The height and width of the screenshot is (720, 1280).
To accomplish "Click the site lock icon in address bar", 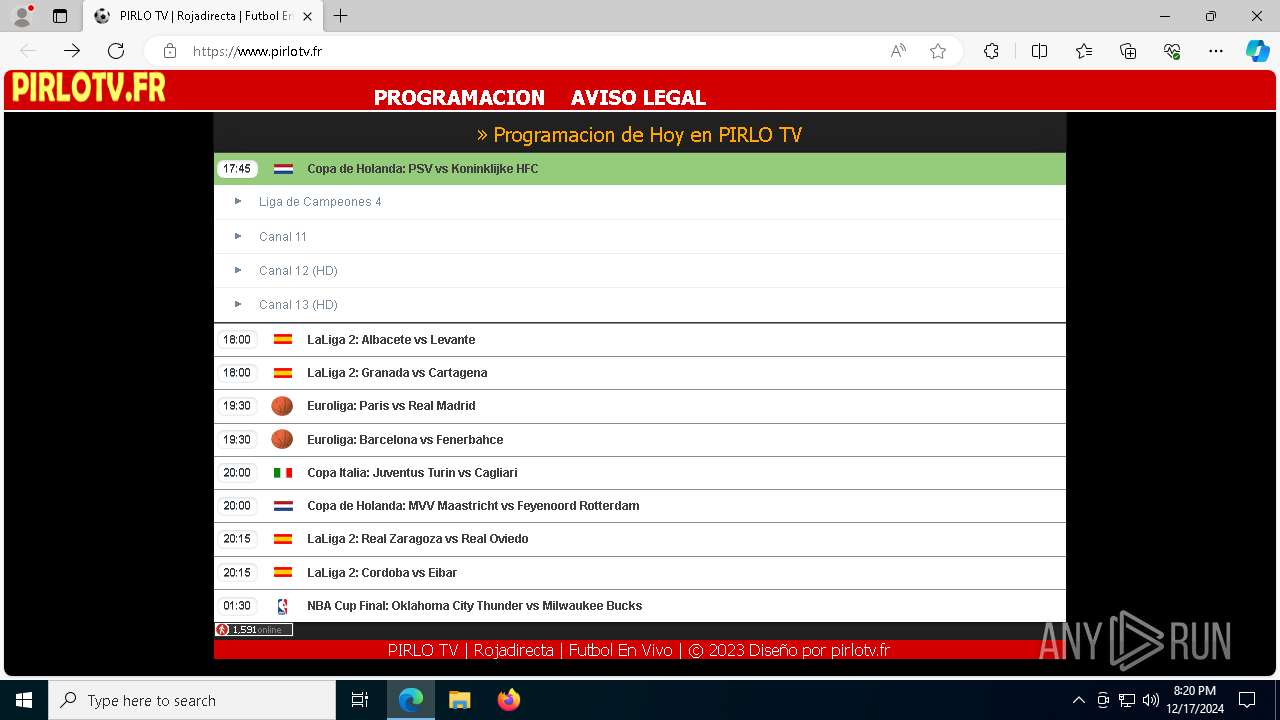I will point(170,51).
